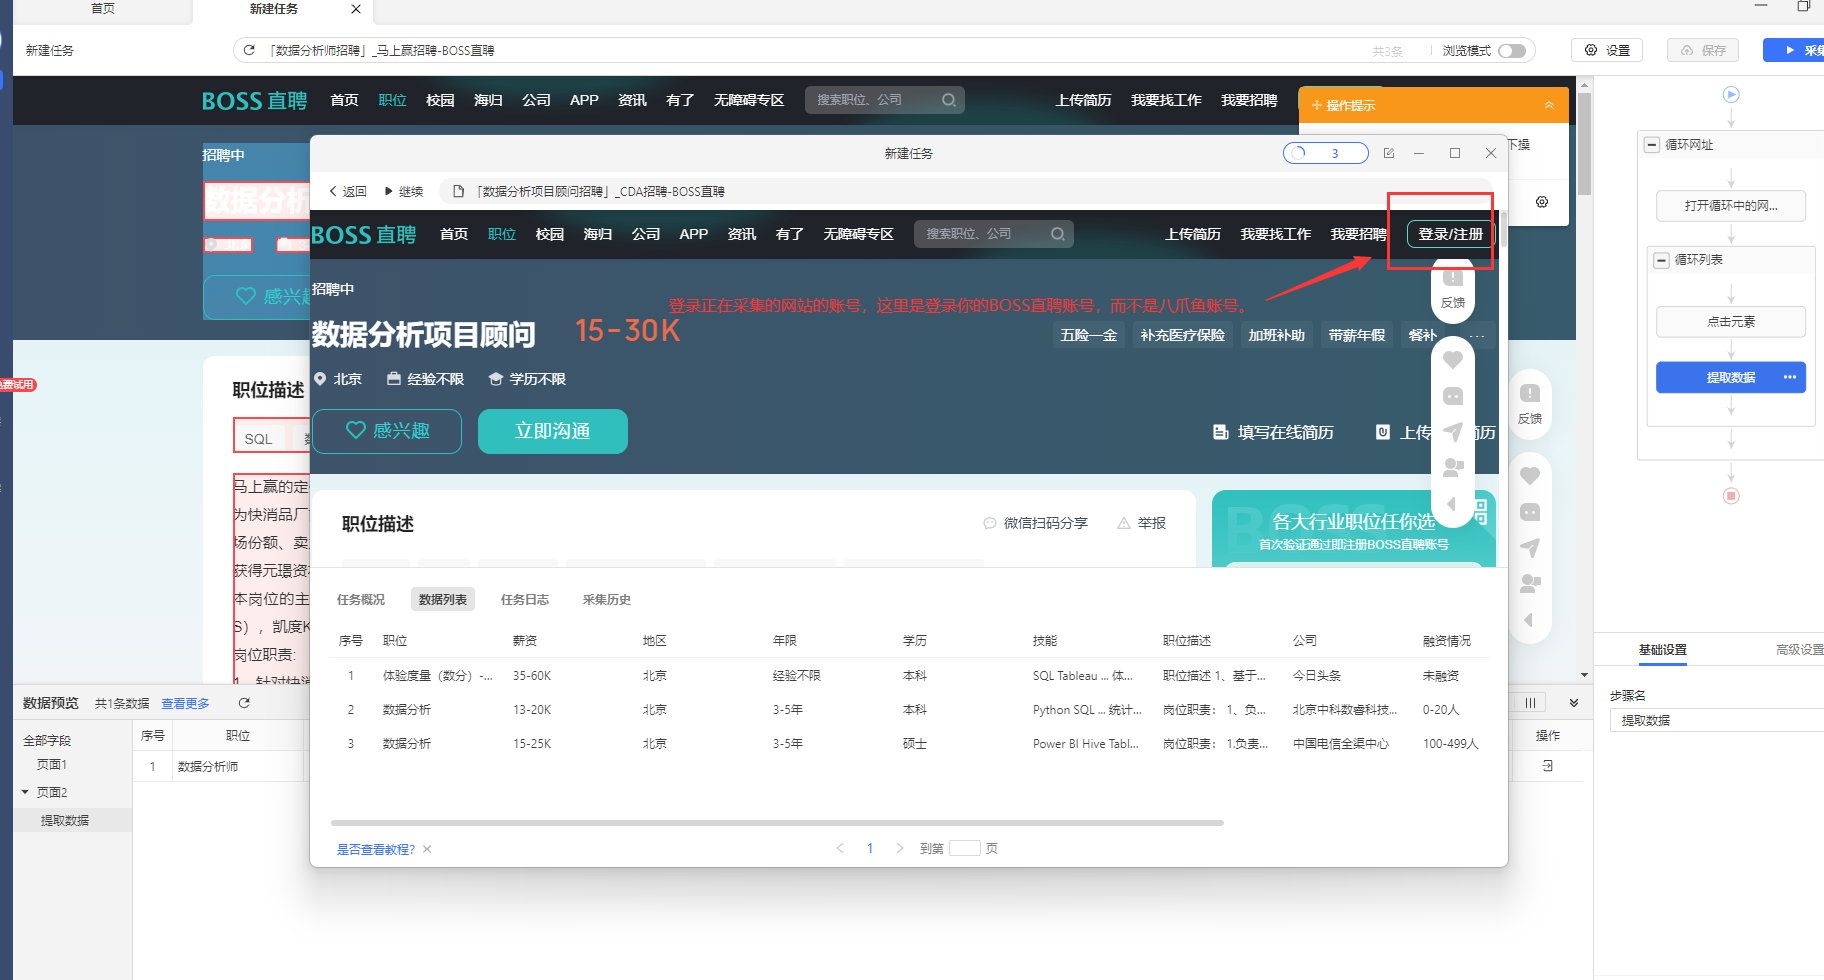Switch to the 数据列表 tab
The height and width of the screenshot is (980, 1824).
click(x=442, y=599)
